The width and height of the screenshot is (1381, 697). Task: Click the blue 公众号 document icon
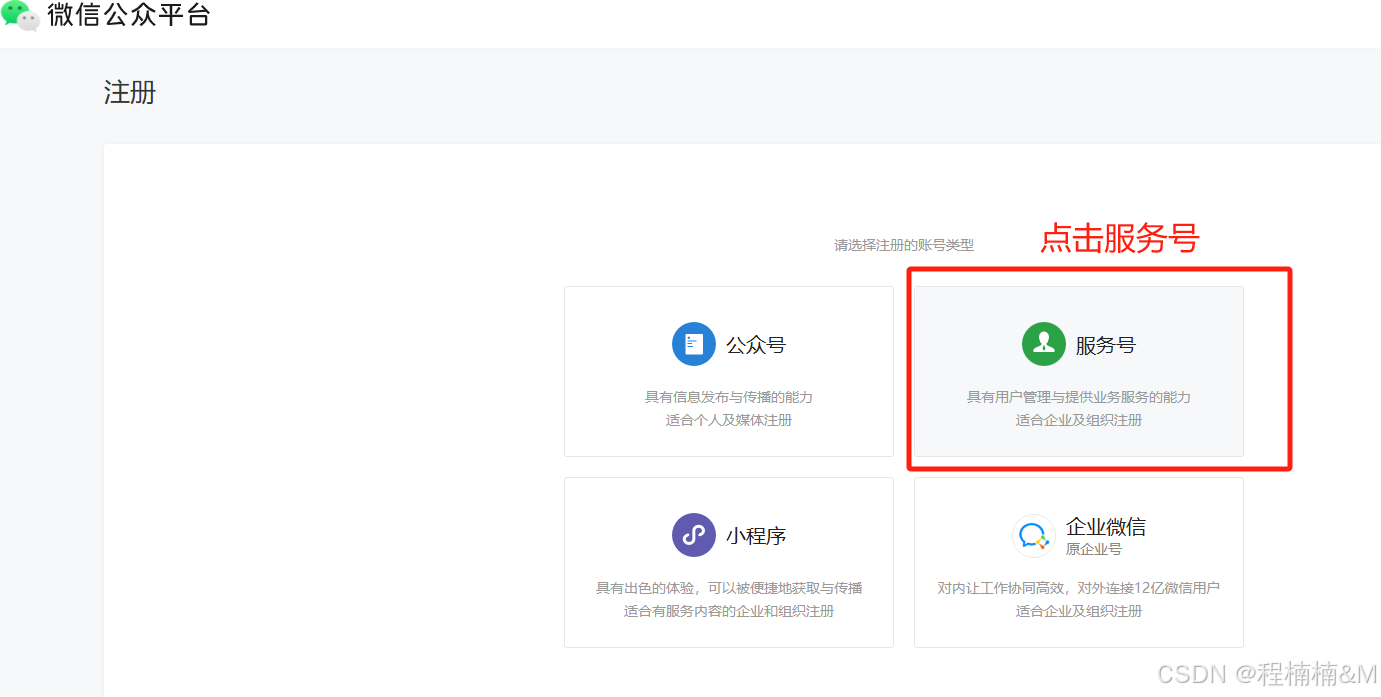tap(693, 344)
